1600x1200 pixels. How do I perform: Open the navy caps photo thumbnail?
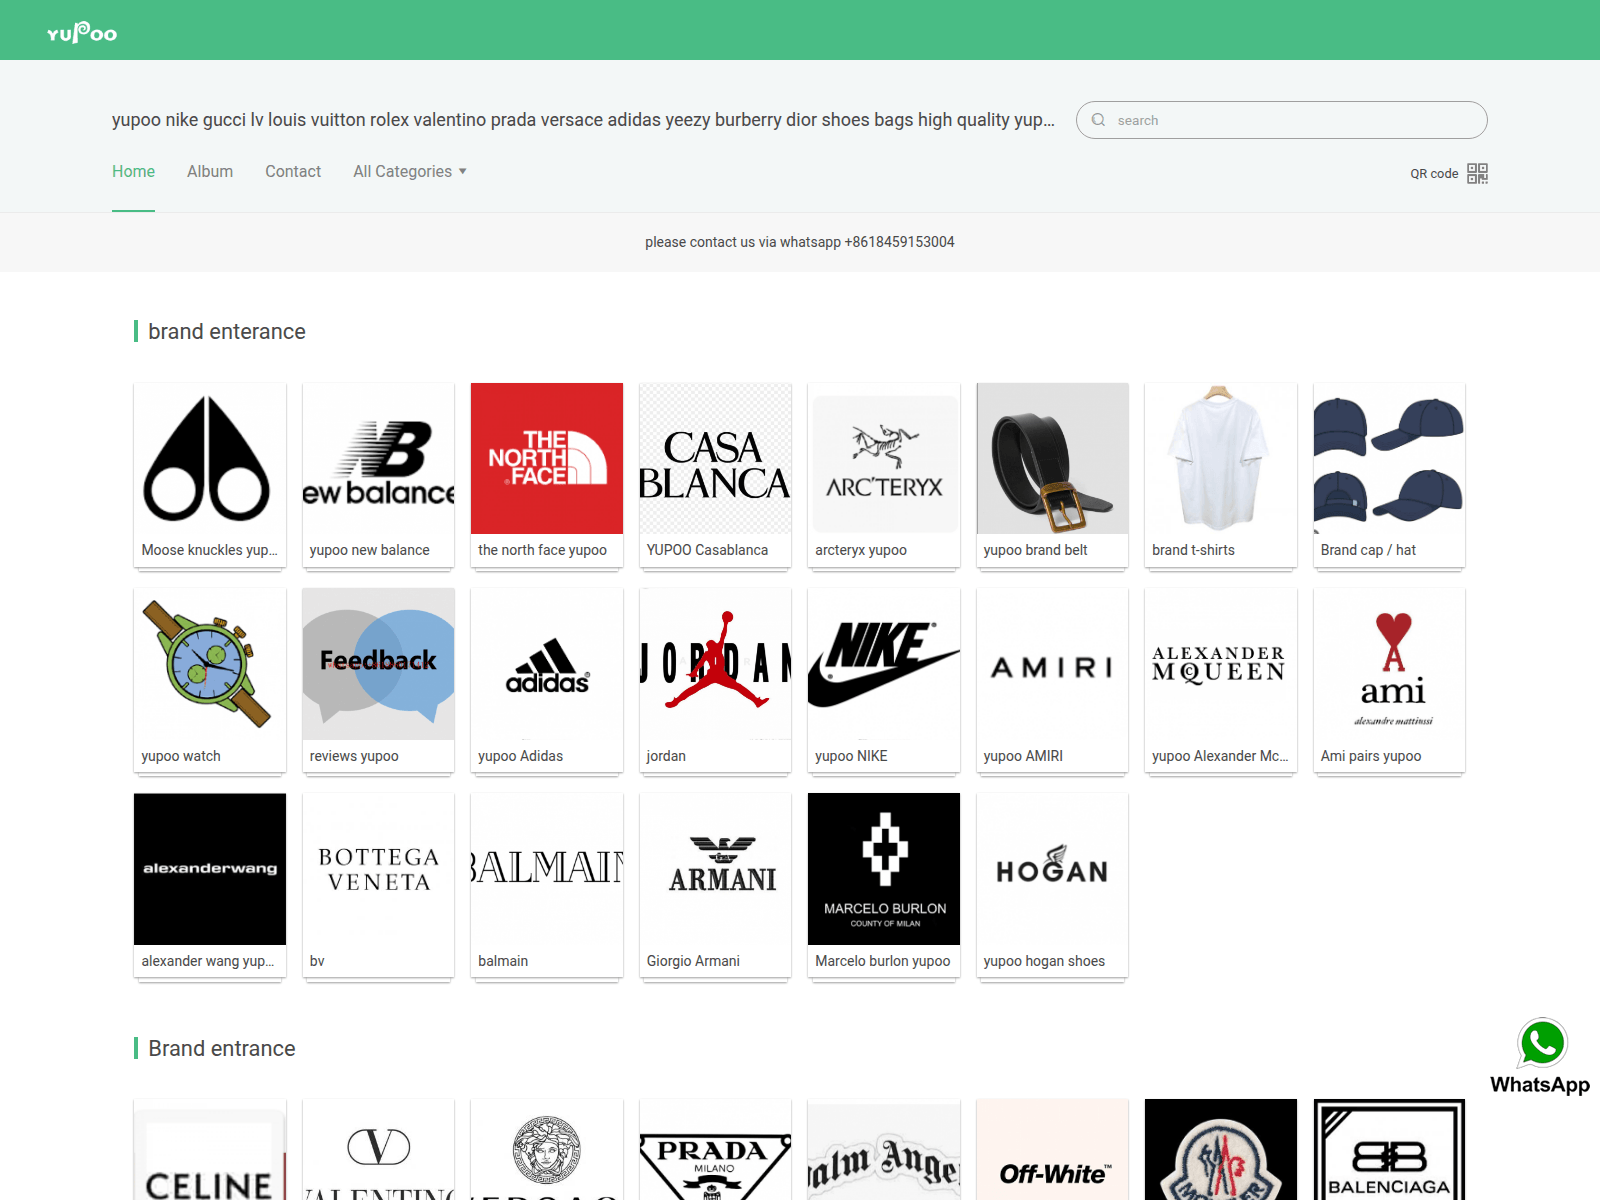pos(1389,458)
